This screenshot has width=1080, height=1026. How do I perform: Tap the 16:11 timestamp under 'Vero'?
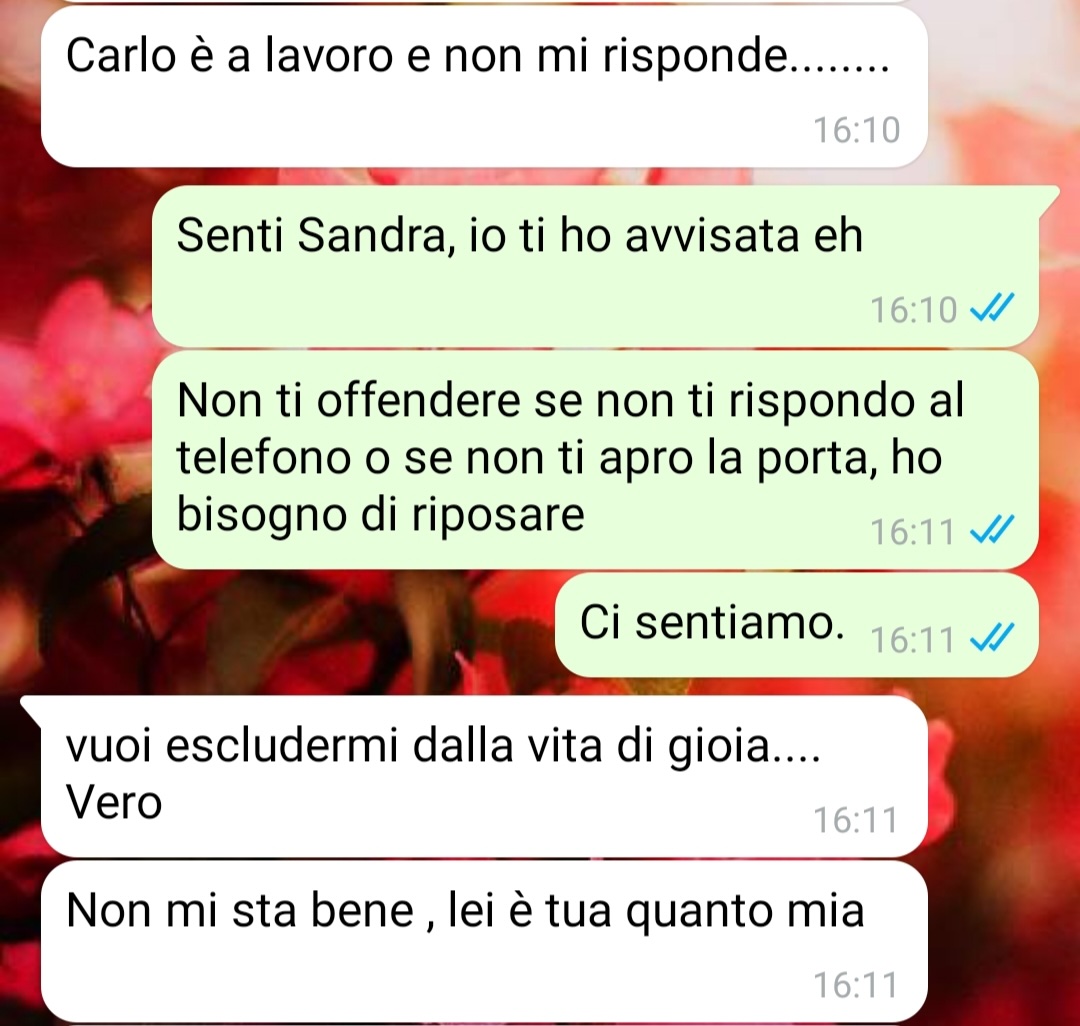856,820
